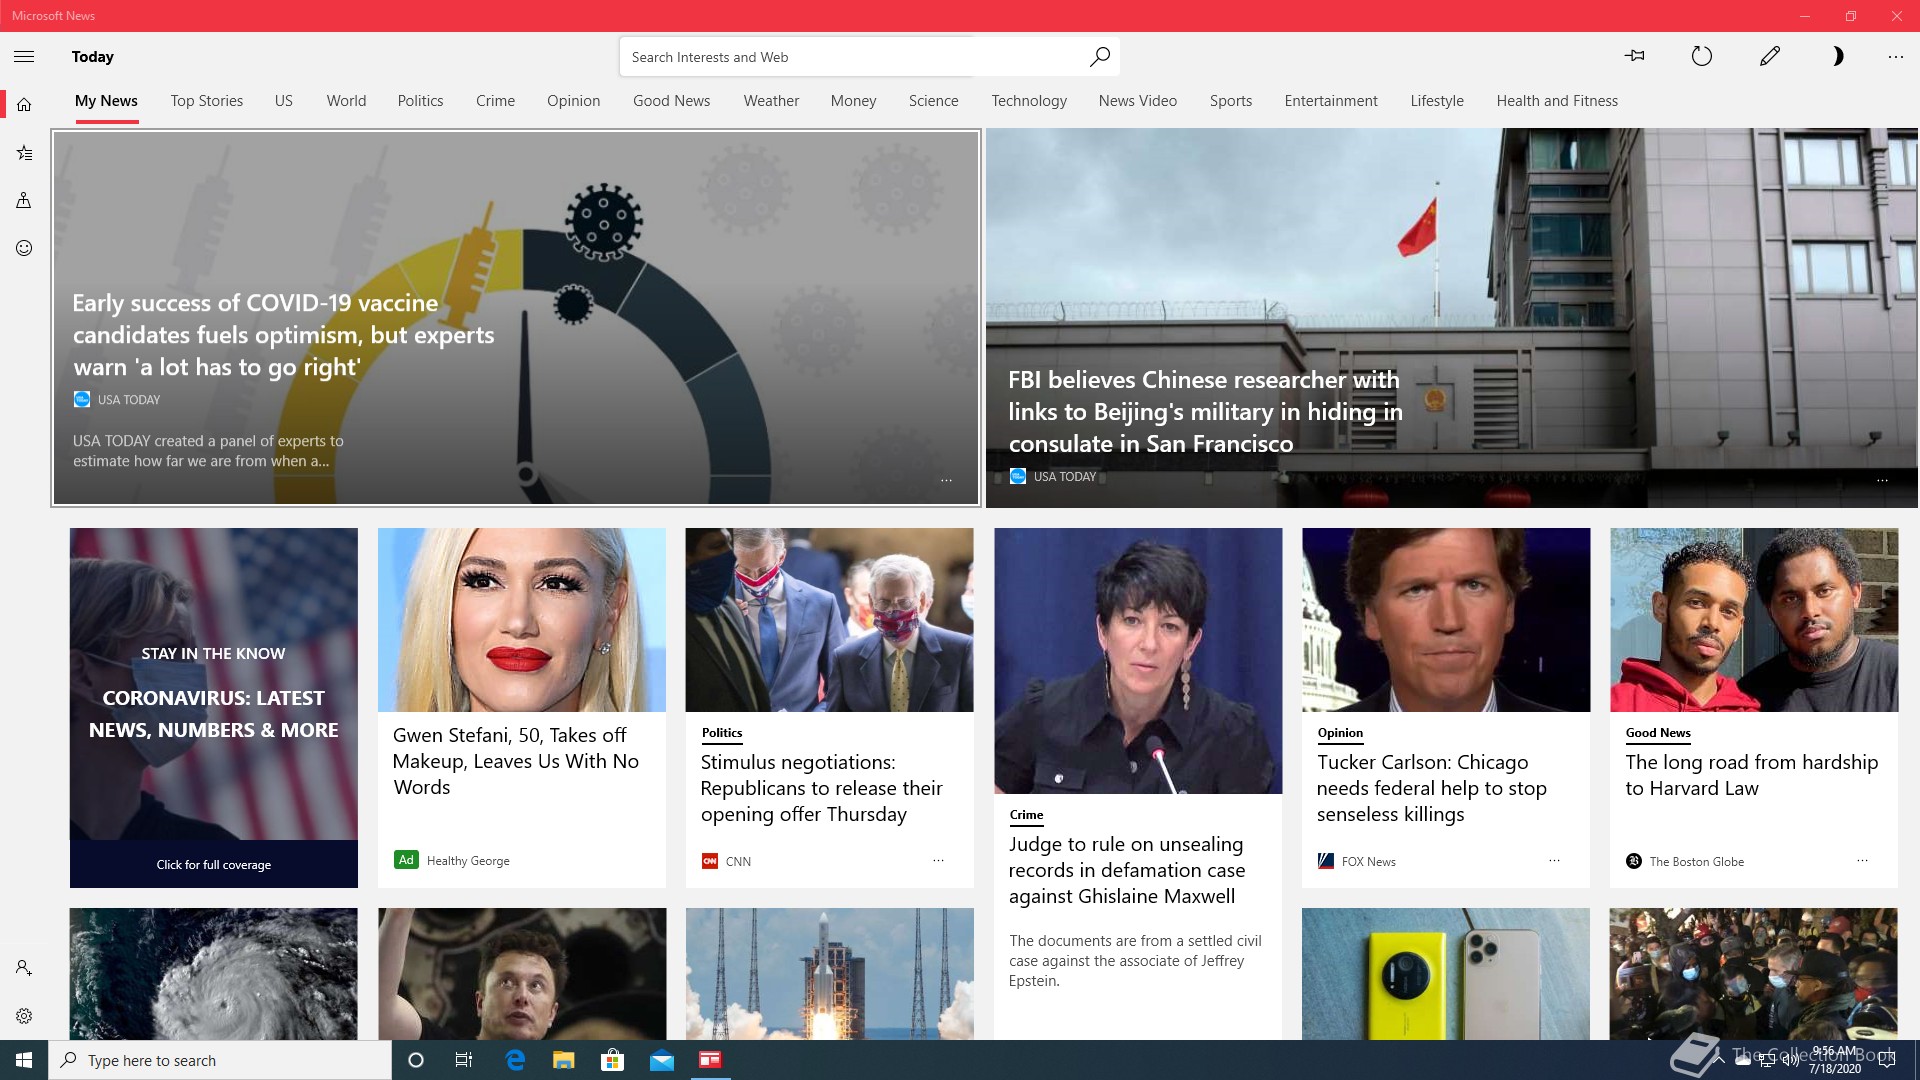Go to Home in sidebar
Screen dimensions: 1920x1080
(x=24, y=105)
